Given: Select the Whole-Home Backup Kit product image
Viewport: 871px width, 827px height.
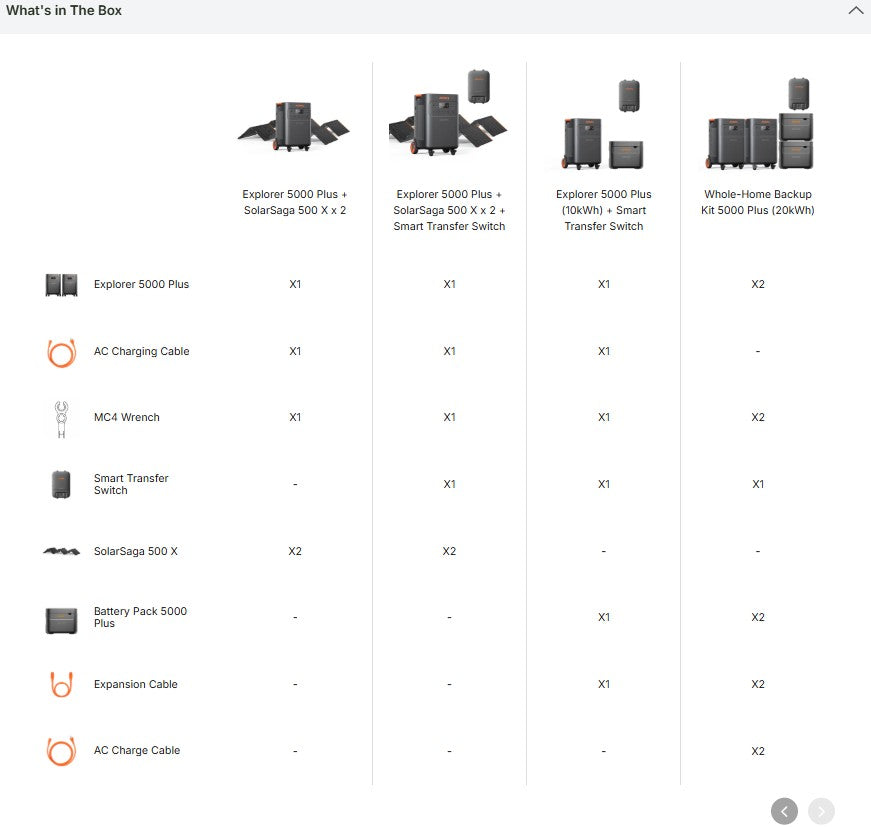Looking at the screenshot, I should [758, 125].
